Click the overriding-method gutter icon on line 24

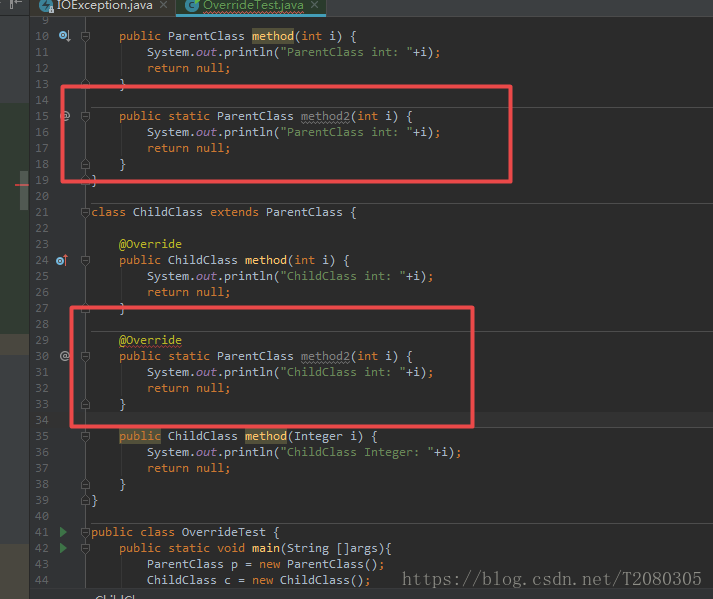[x=62, y=260]
